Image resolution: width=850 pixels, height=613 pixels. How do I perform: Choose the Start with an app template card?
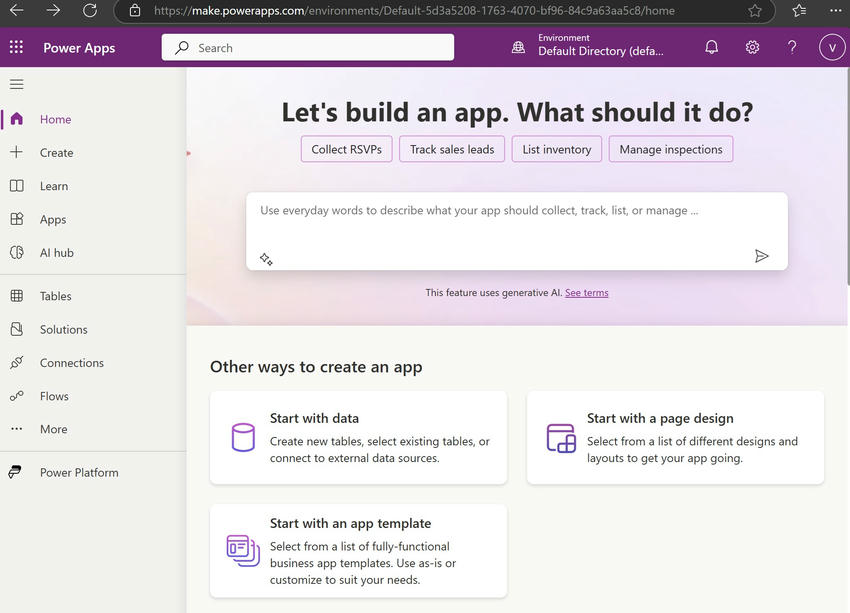[358, 551]
